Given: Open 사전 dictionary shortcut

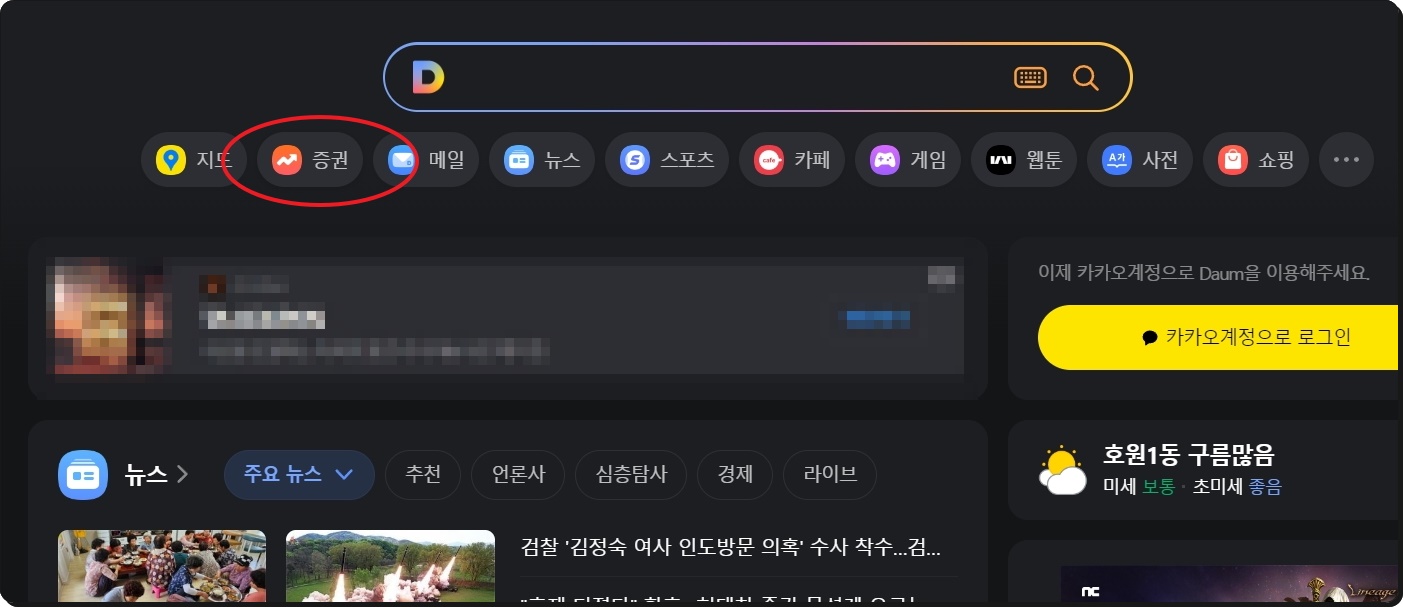Looking at the screenshot, I should (1140, 160).
